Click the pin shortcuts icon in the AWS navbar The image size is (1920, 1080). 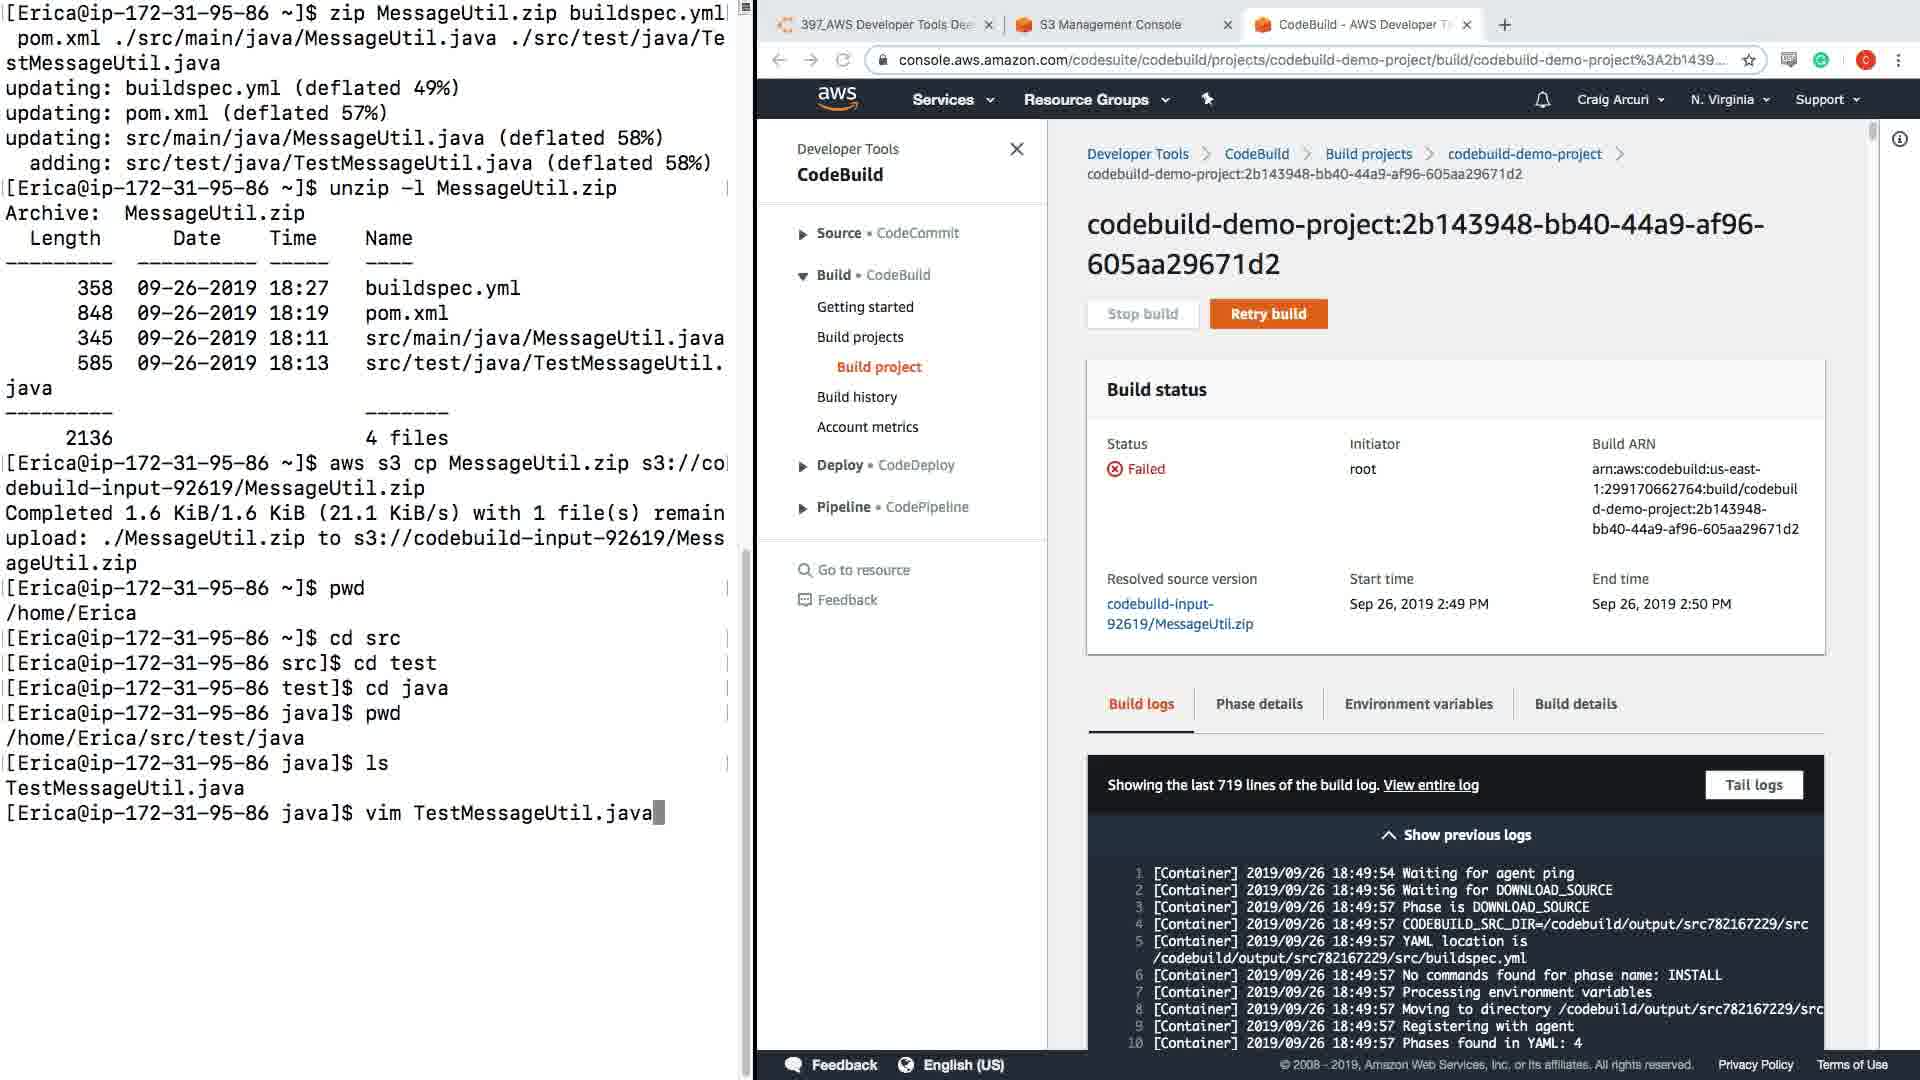(1207, 99)
